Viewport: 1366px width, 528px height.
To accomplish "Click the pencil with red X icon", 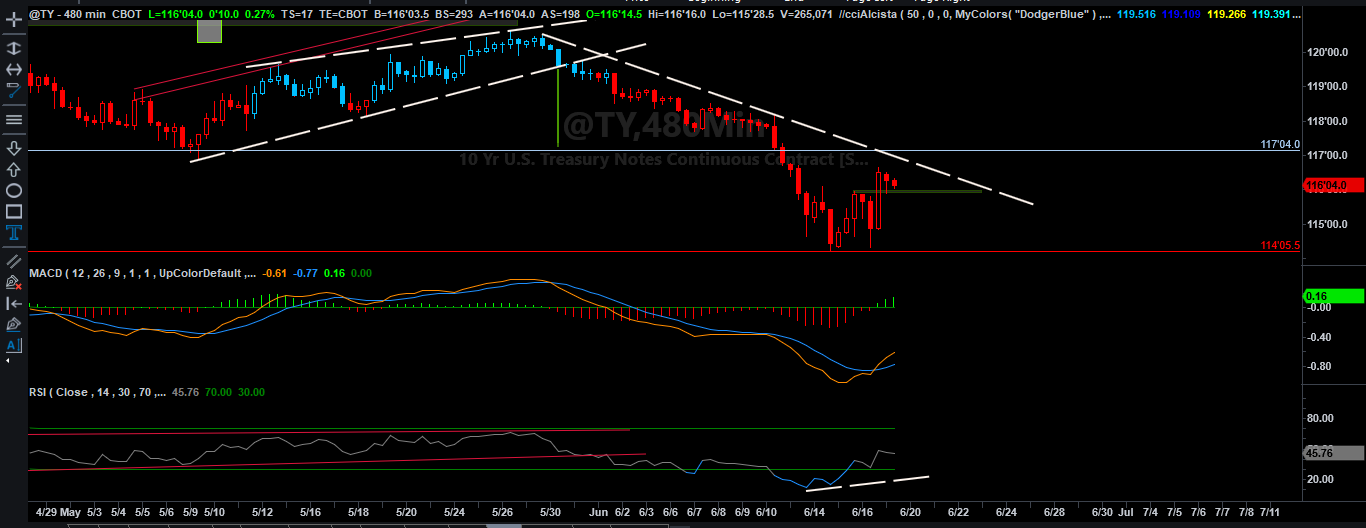I will [x=14, y=282].
